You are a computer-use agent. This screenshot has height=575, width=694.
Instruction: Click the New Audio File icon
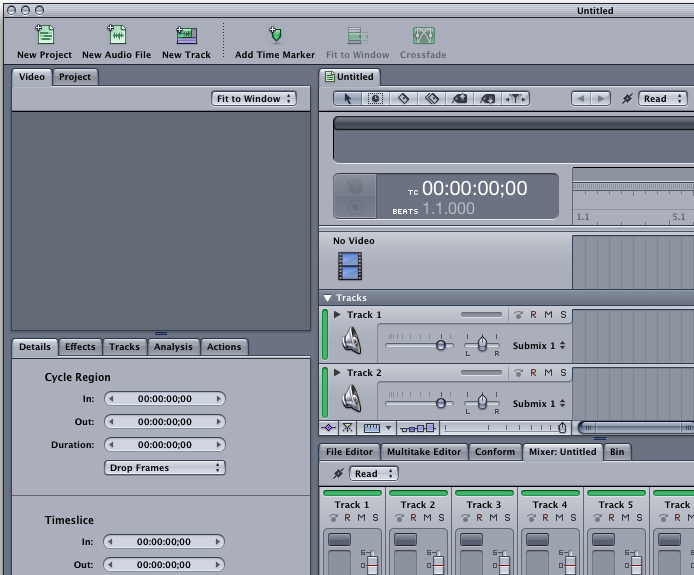click(x=116, y=36)
